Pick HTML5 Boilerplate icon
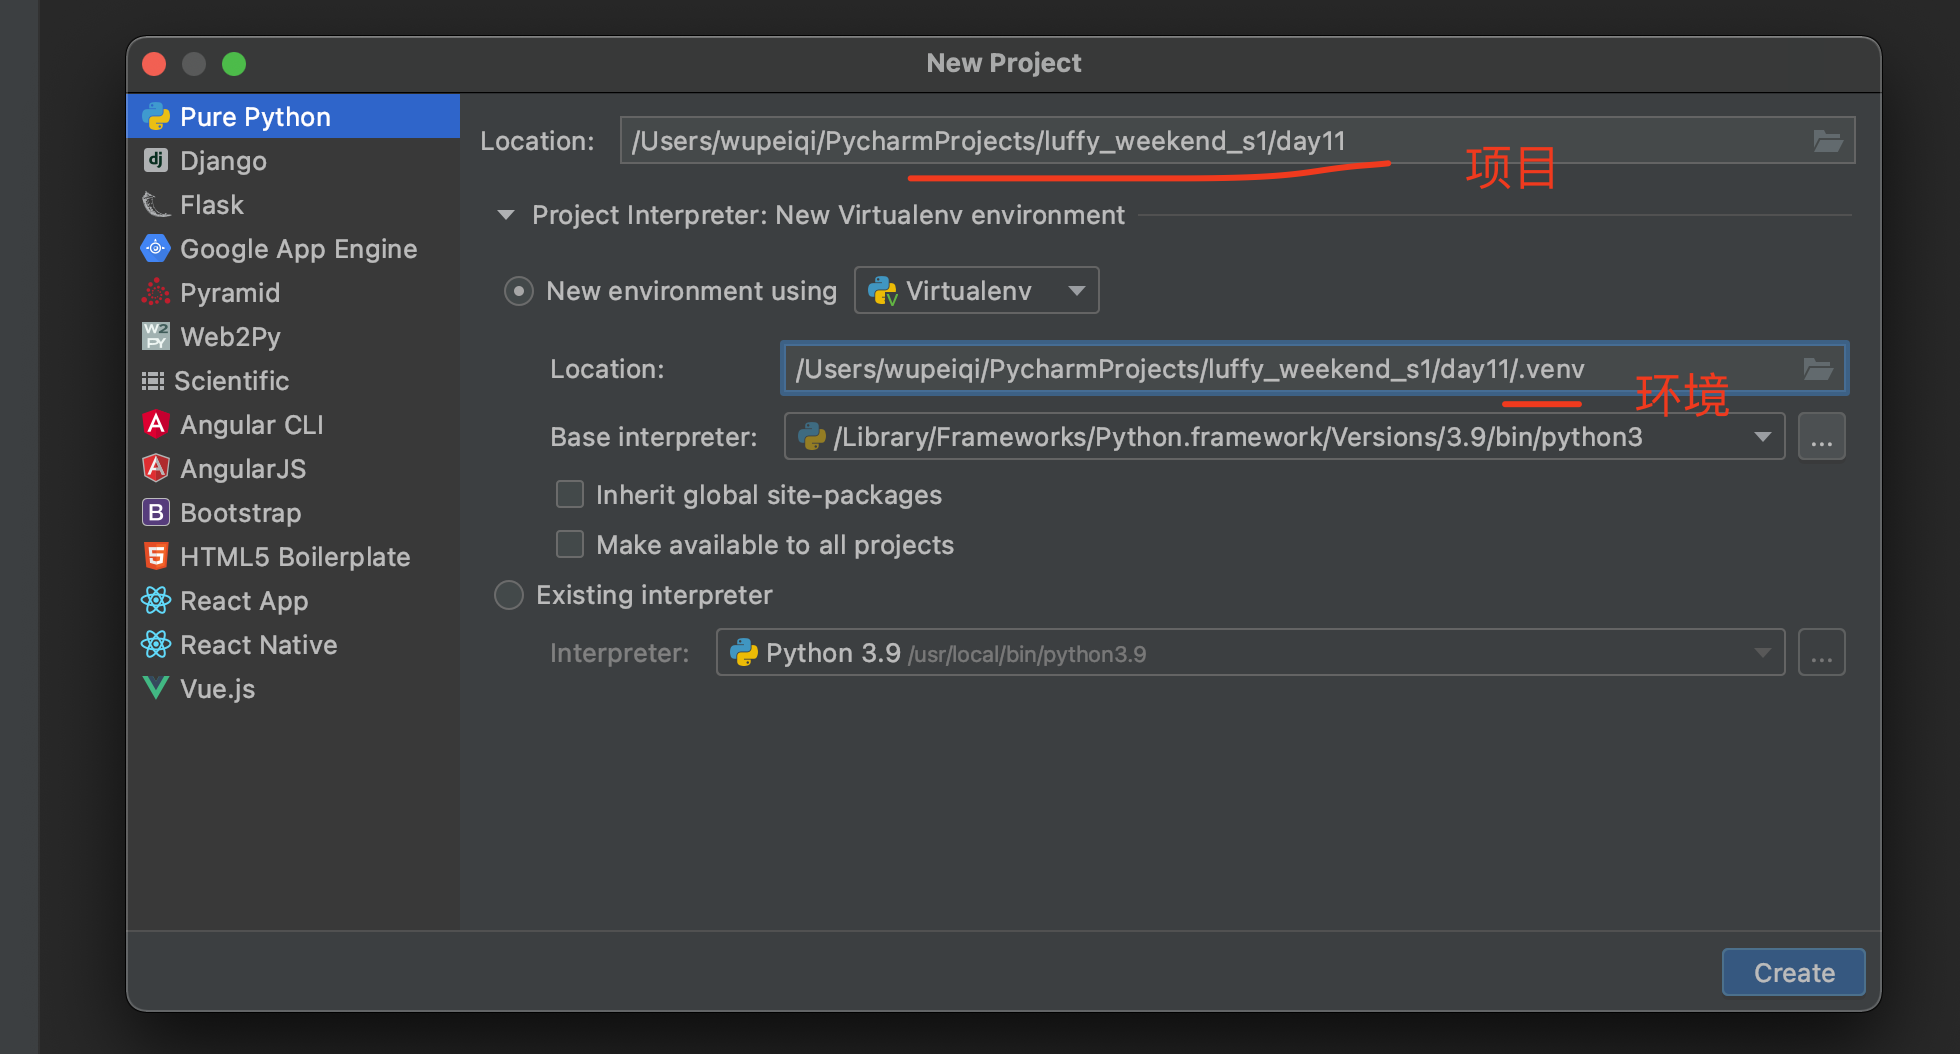The width and height of the screenshot is (1960, 1054). 156,556
